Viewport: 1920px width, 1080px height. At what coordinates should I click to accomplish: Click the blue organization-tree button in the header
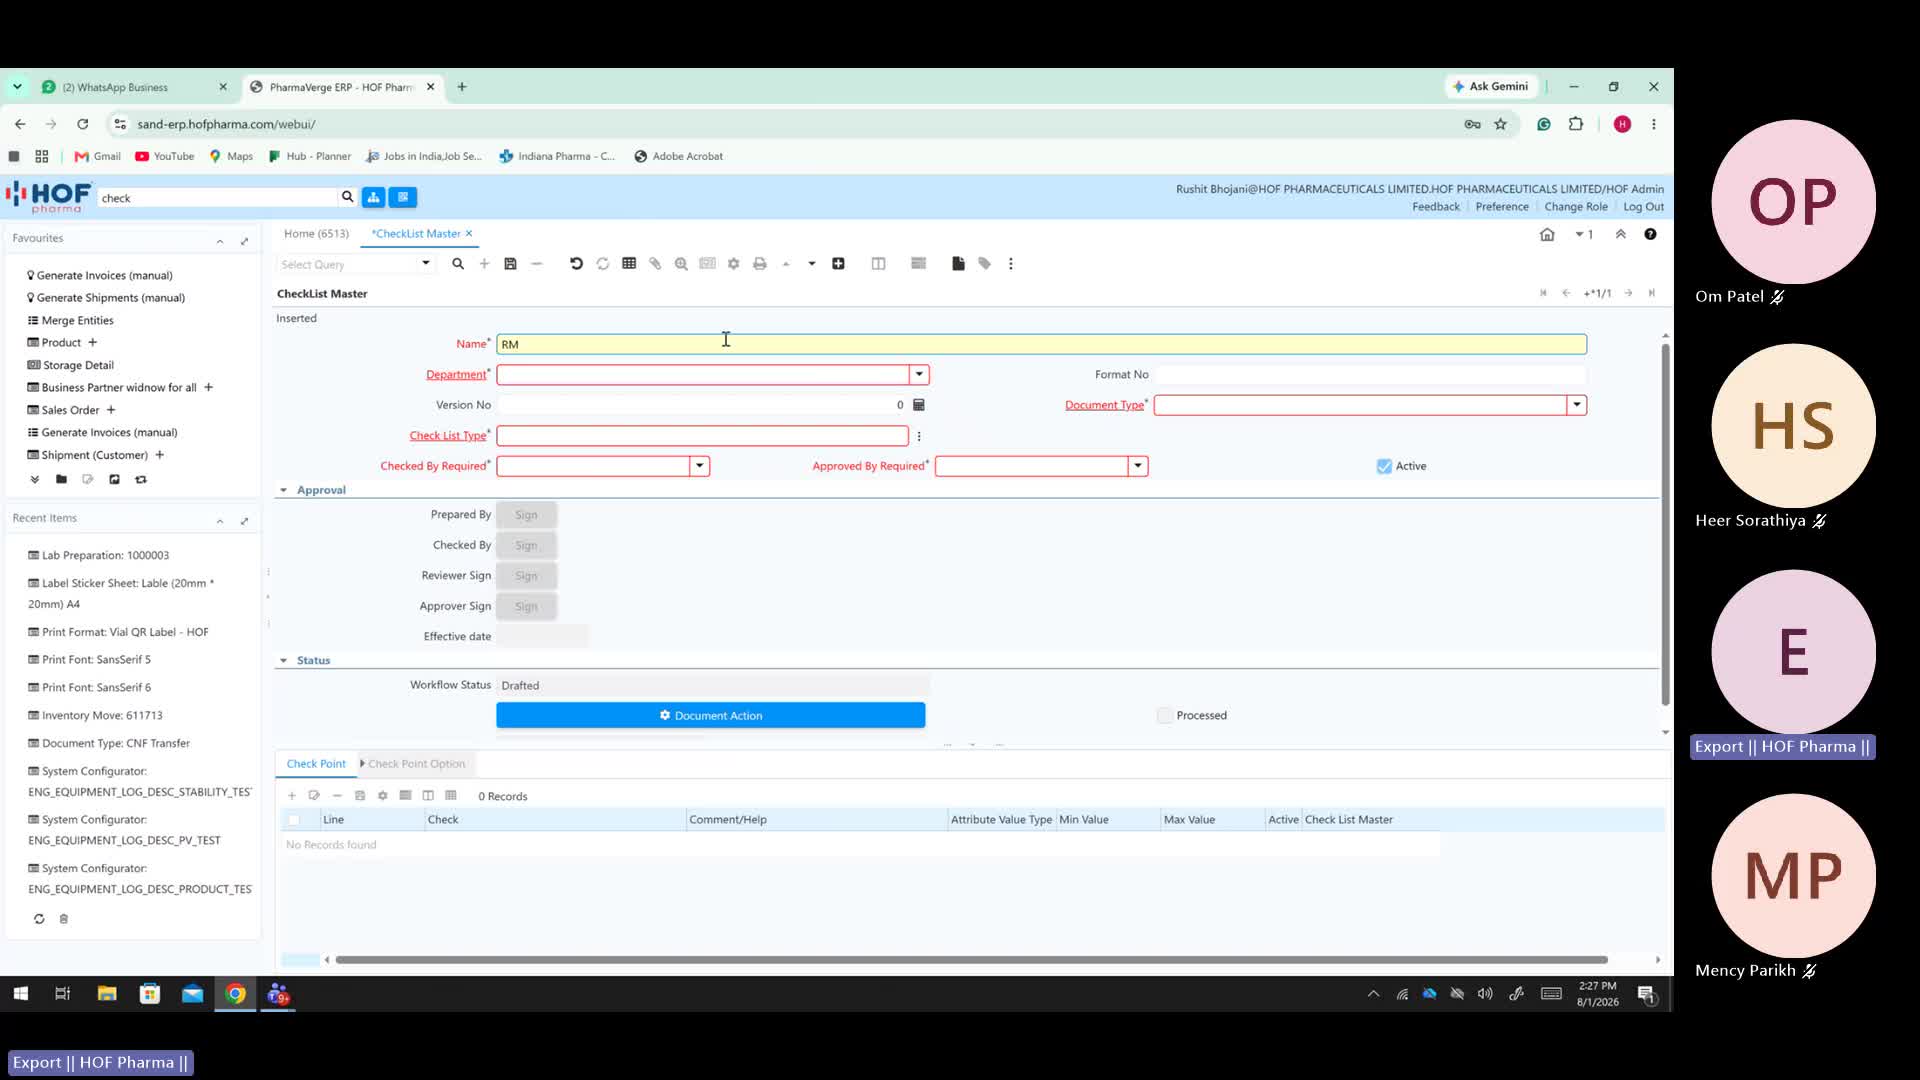pos(373,197)
